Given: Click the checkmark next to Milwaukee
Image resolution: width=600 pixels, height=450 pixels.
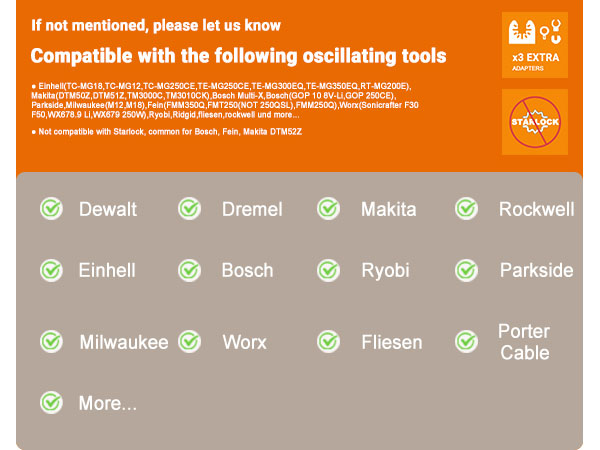Looking at the screenshot, I should tap(51, 341).
